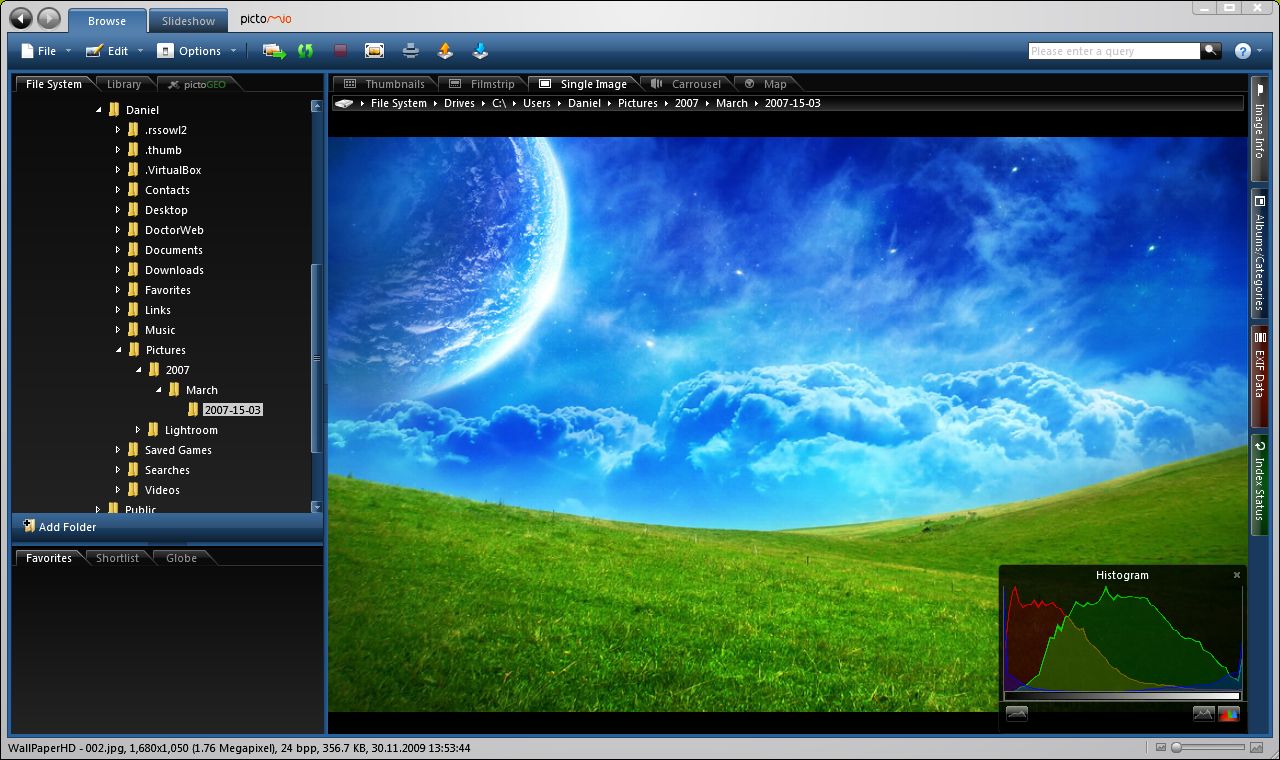
Task: Click Users in the breadcrumb path
Action: [537, 103]
